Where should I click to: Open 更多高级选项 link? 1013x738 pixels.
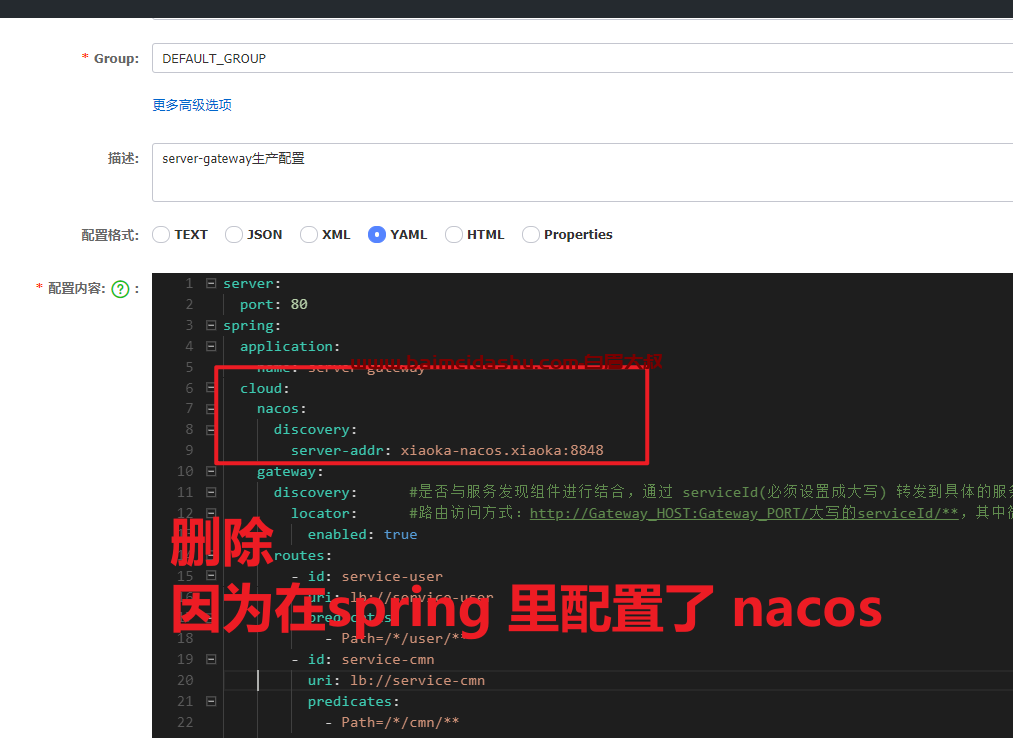[x=192, y=105]
